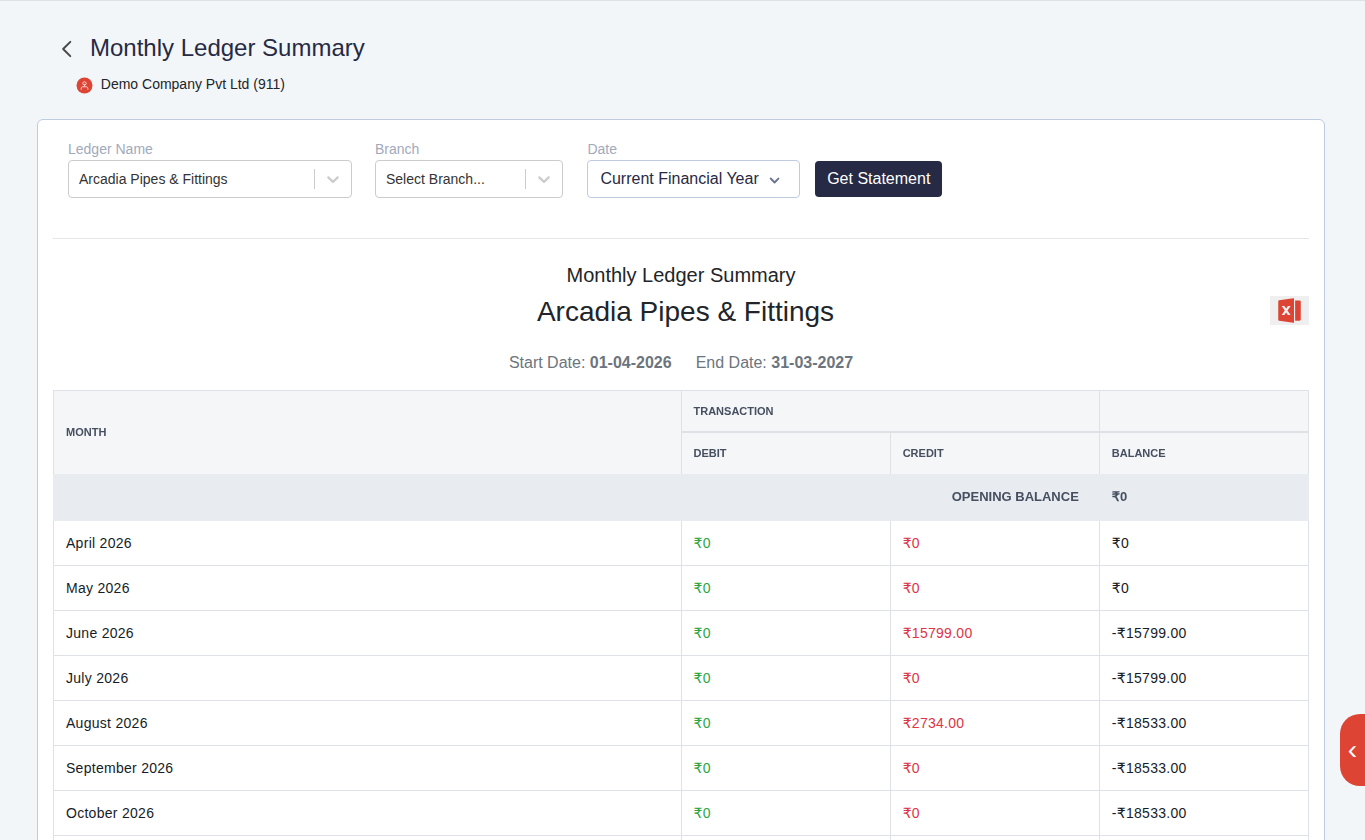
Task: Click the MONTH column header
Action: pyautogui.click(x=367, y=432)
